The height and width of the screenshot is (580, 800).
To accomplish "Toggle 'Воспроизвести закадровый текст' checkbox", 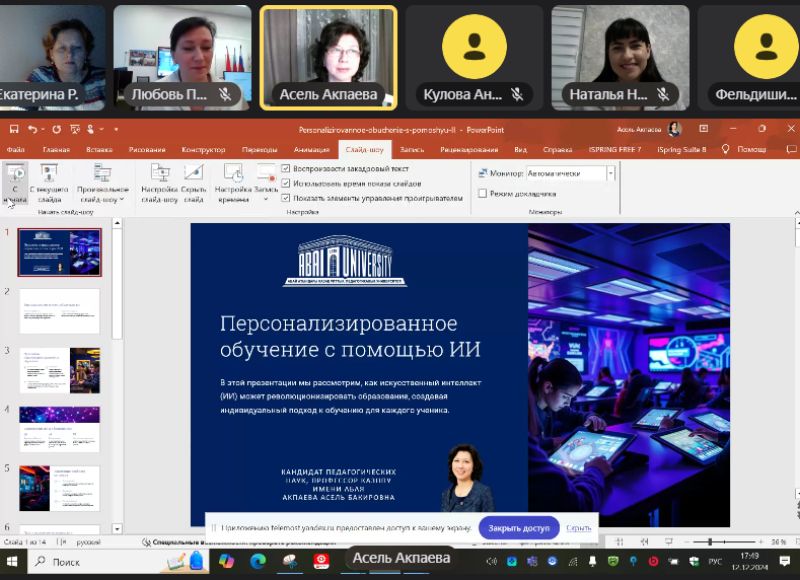I will click(286, 169).
